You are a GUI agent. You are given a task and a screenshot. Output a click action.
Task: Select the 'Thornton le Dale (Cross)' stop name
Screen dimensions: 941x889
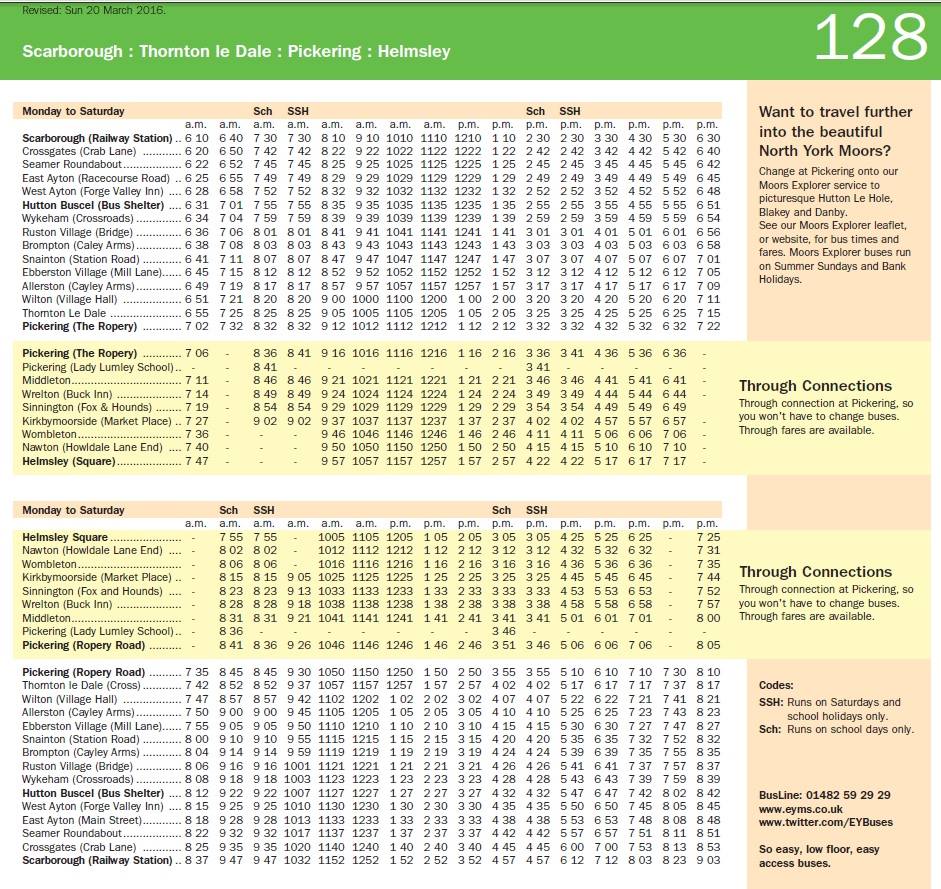click(81, 686)
